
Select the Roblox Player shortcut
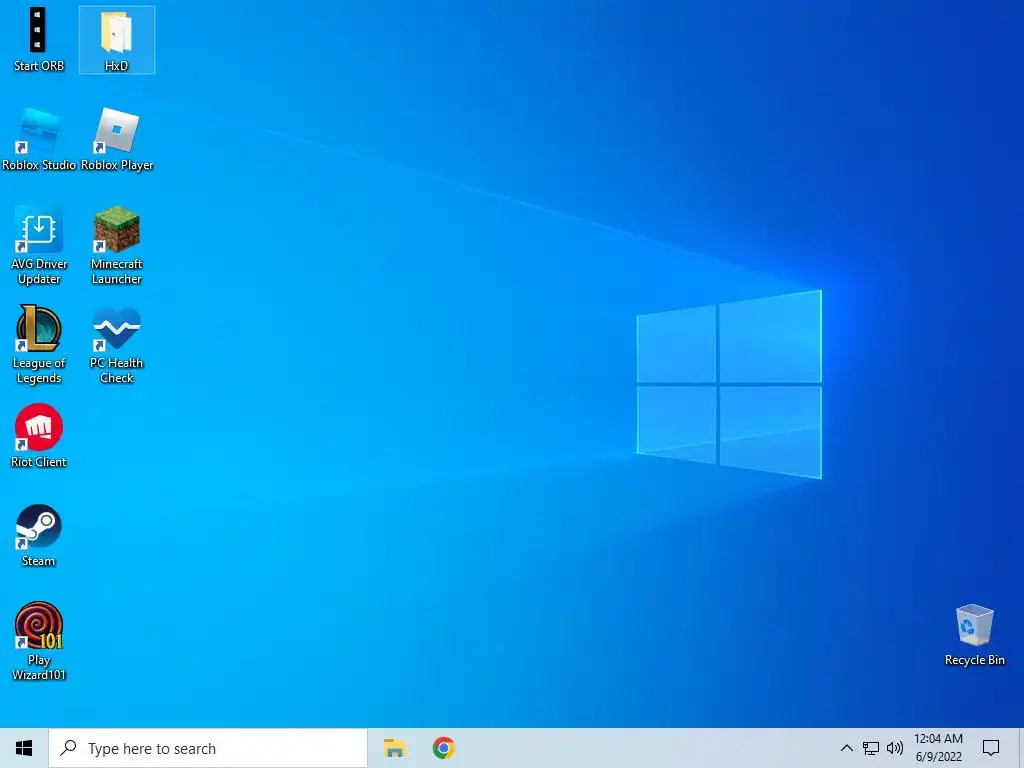117,140
